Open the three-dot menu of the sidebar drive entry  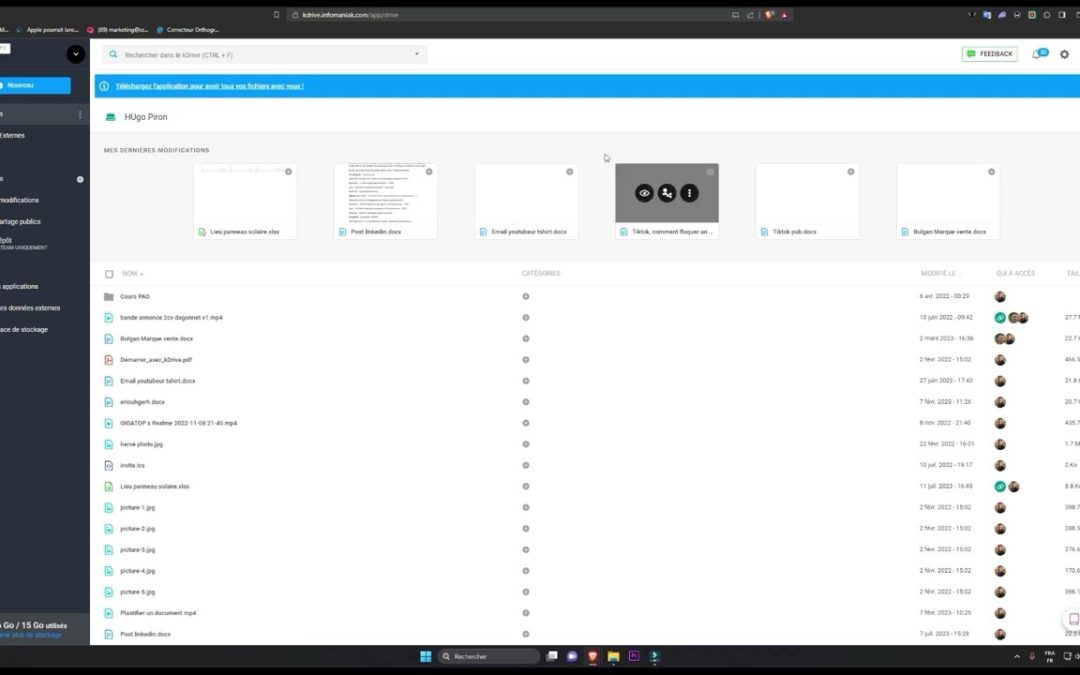[x=80, y=114]
